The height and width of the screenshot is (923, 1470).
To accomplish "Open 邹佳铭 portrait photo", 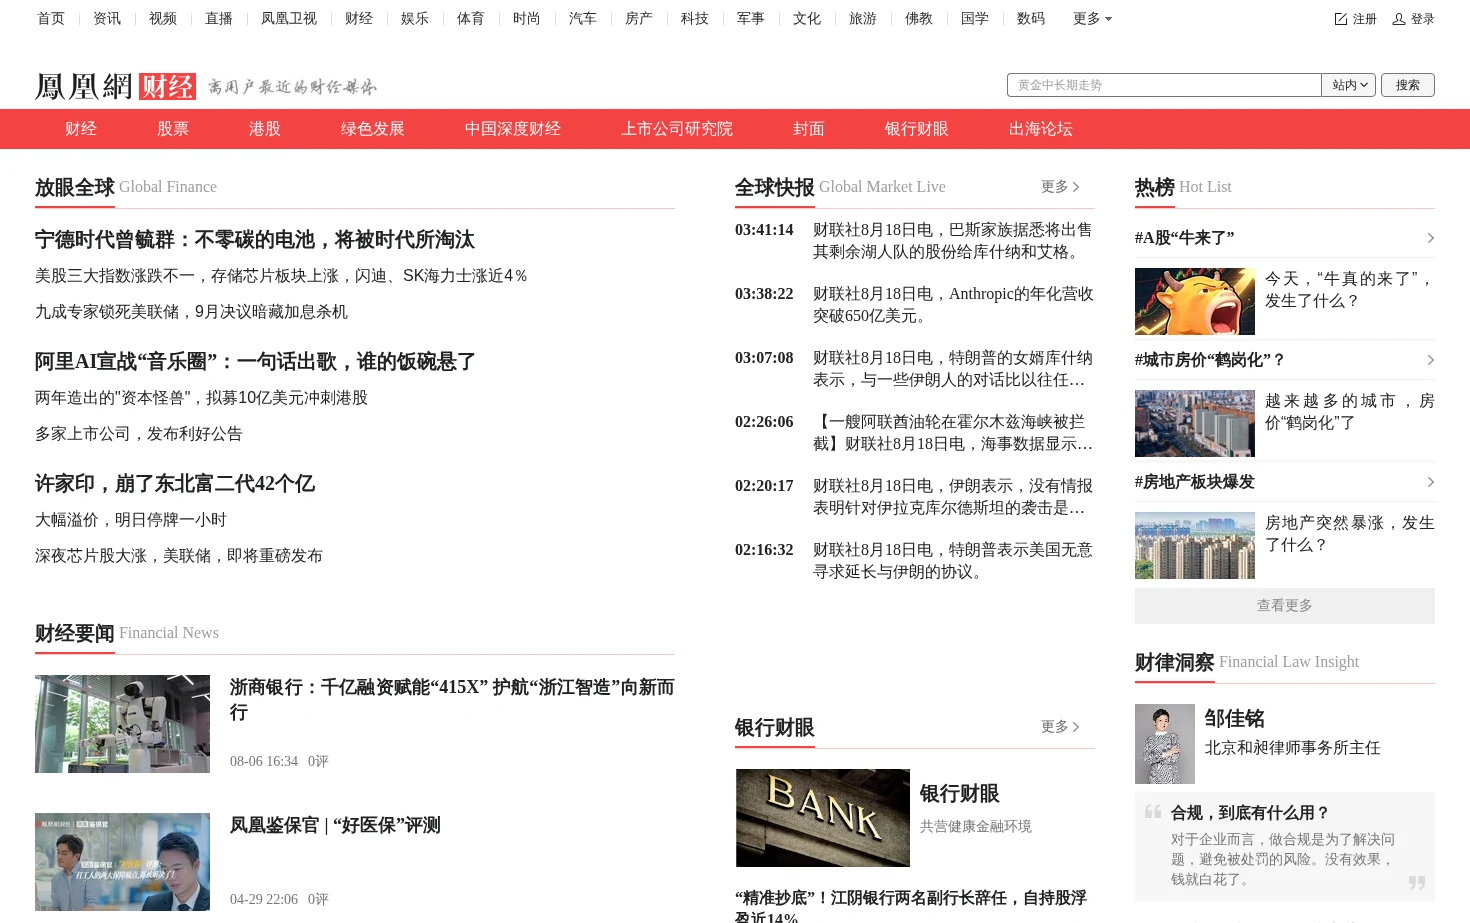I will 1165,744.
